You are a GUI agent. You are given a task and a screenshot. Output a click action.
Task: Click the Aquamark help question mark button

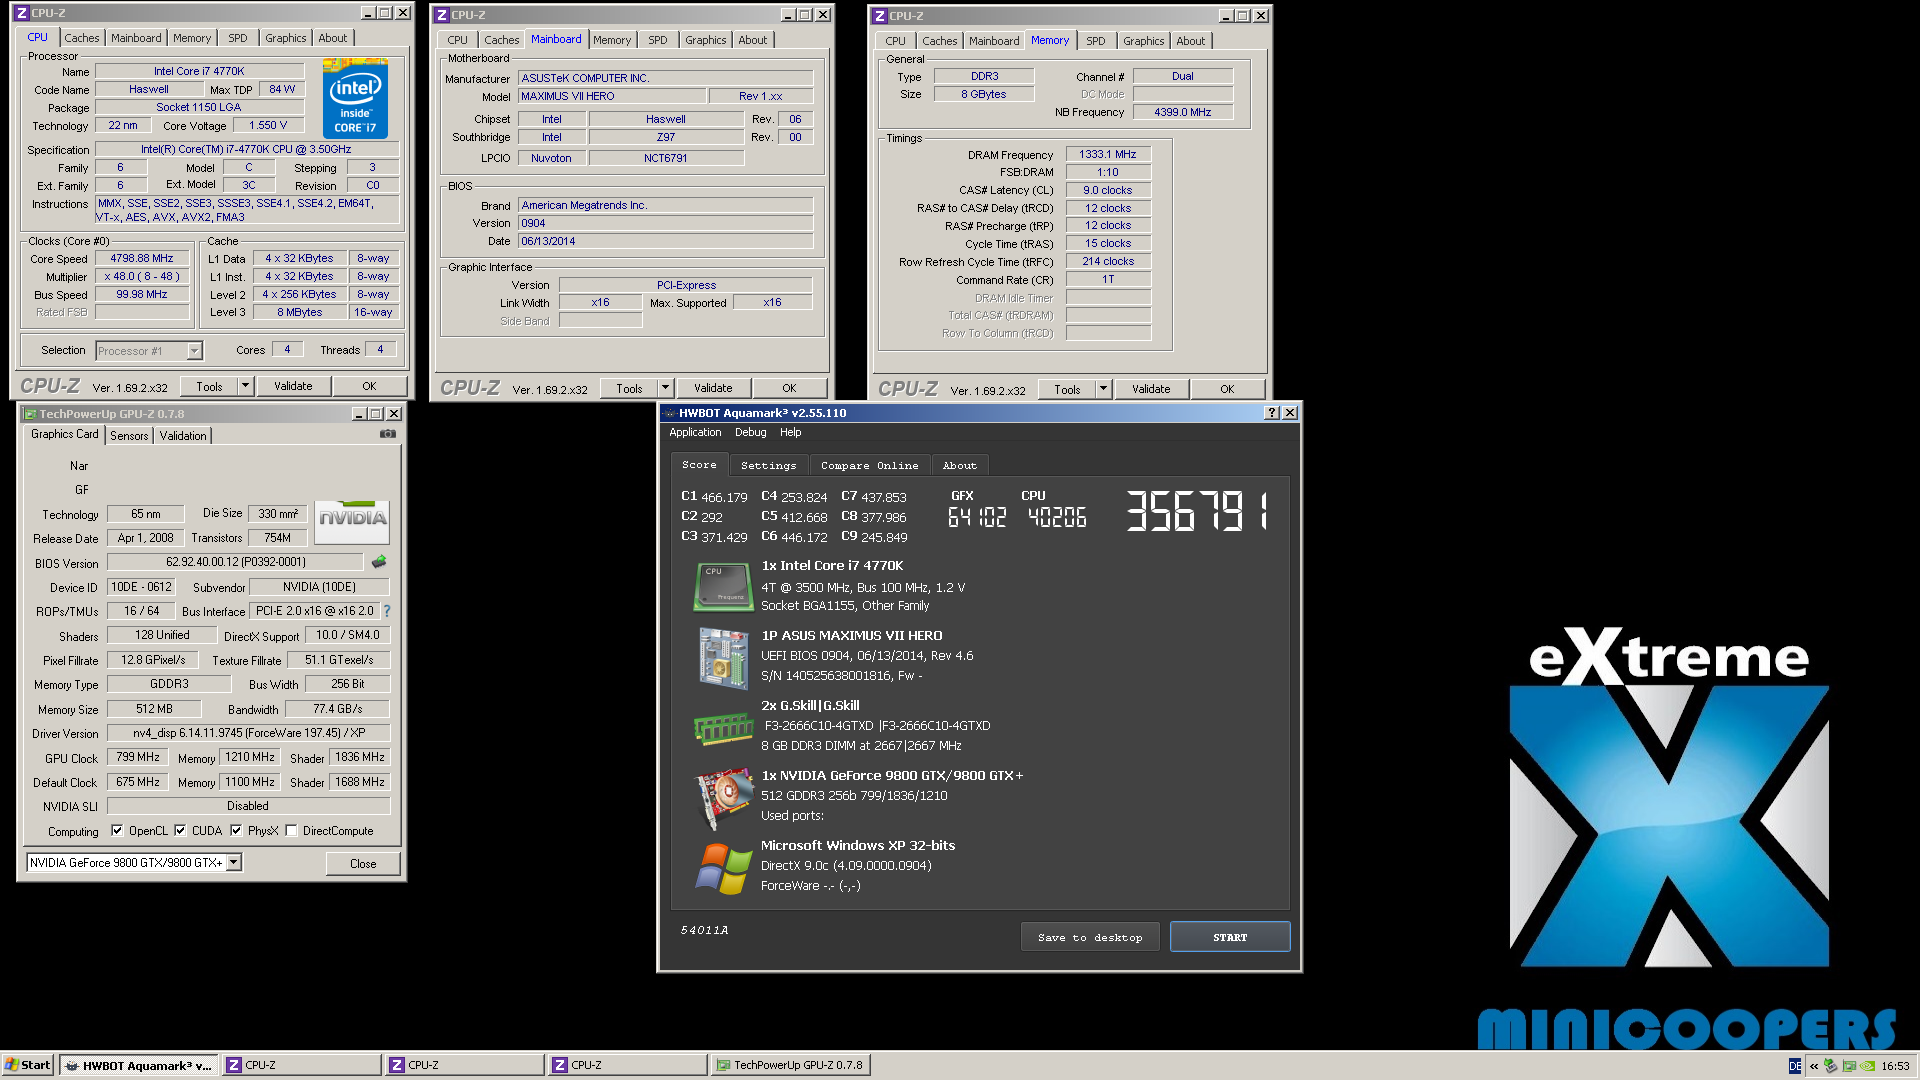coord(1272,413)
